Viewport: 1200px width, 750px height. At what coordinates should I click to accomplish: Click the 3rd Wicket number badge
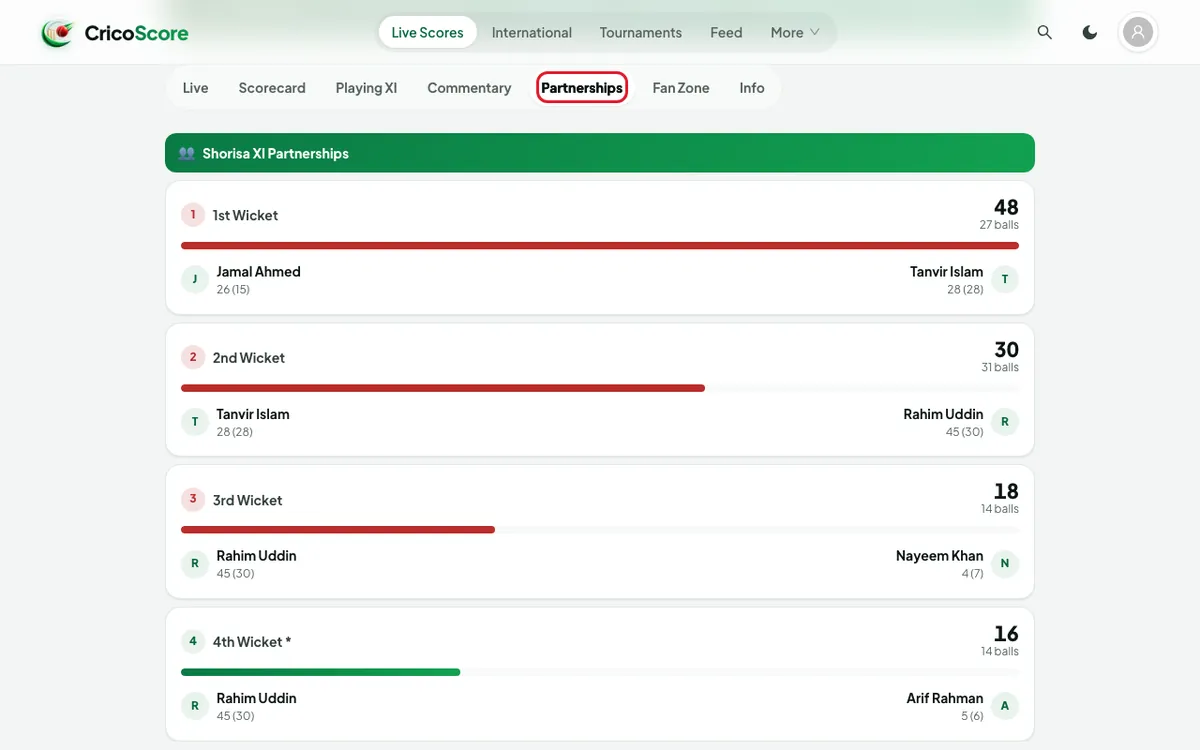point(193,499)
